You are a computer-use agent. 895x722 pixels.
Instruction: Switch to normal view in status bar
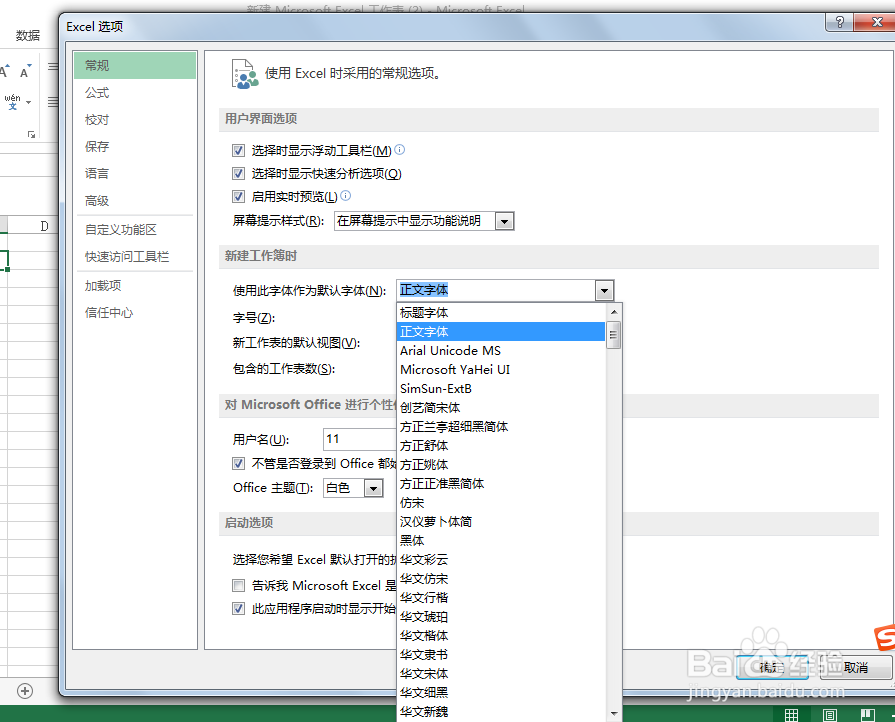tap(791, 715)
